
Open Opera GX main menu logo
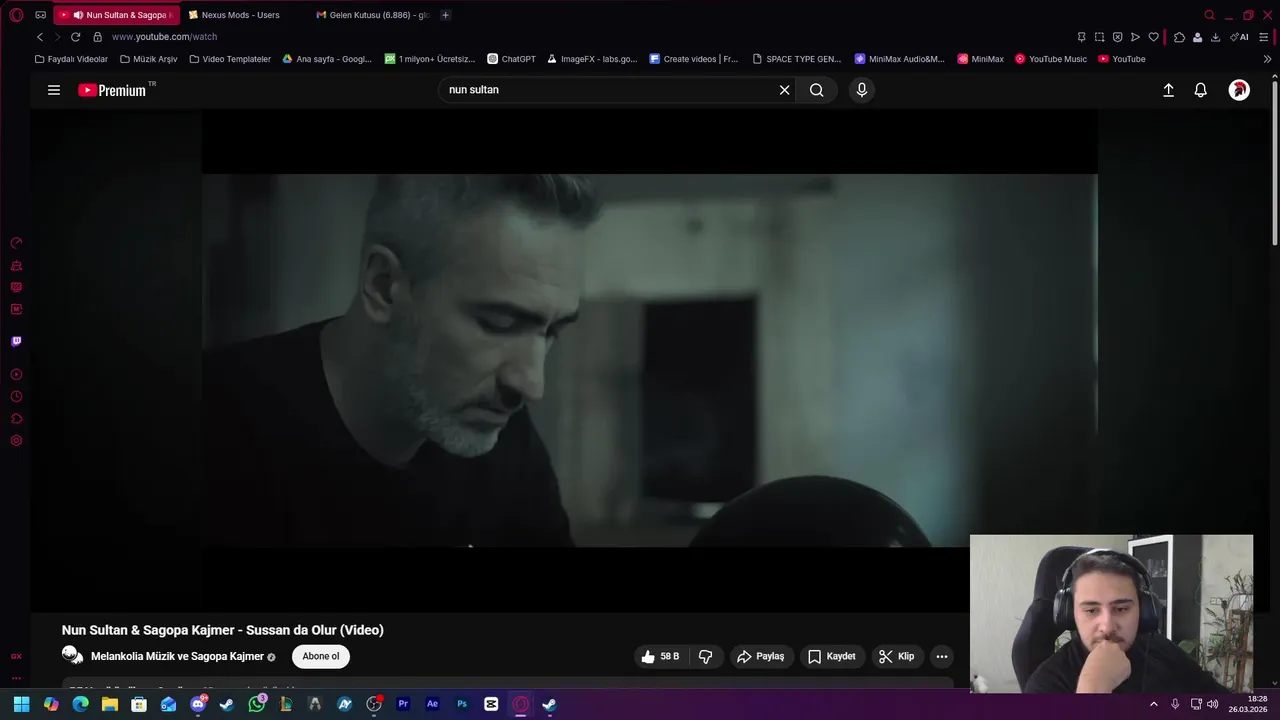[16, 15]
